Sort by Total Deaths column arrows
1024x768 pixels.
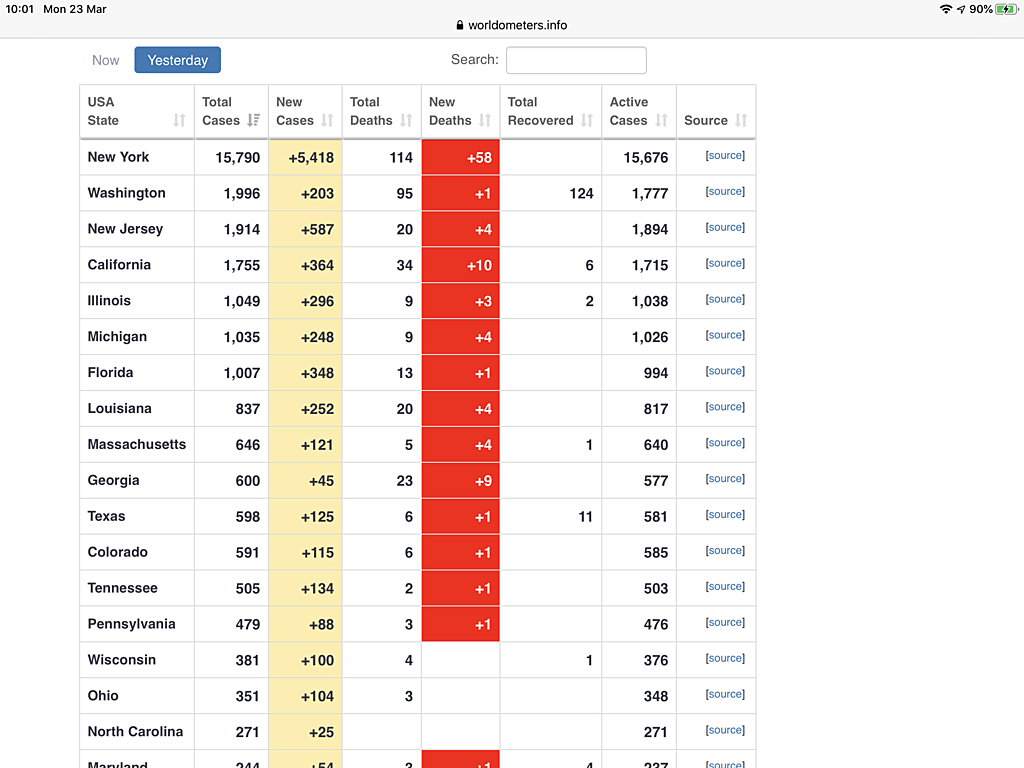coord(406,120)
